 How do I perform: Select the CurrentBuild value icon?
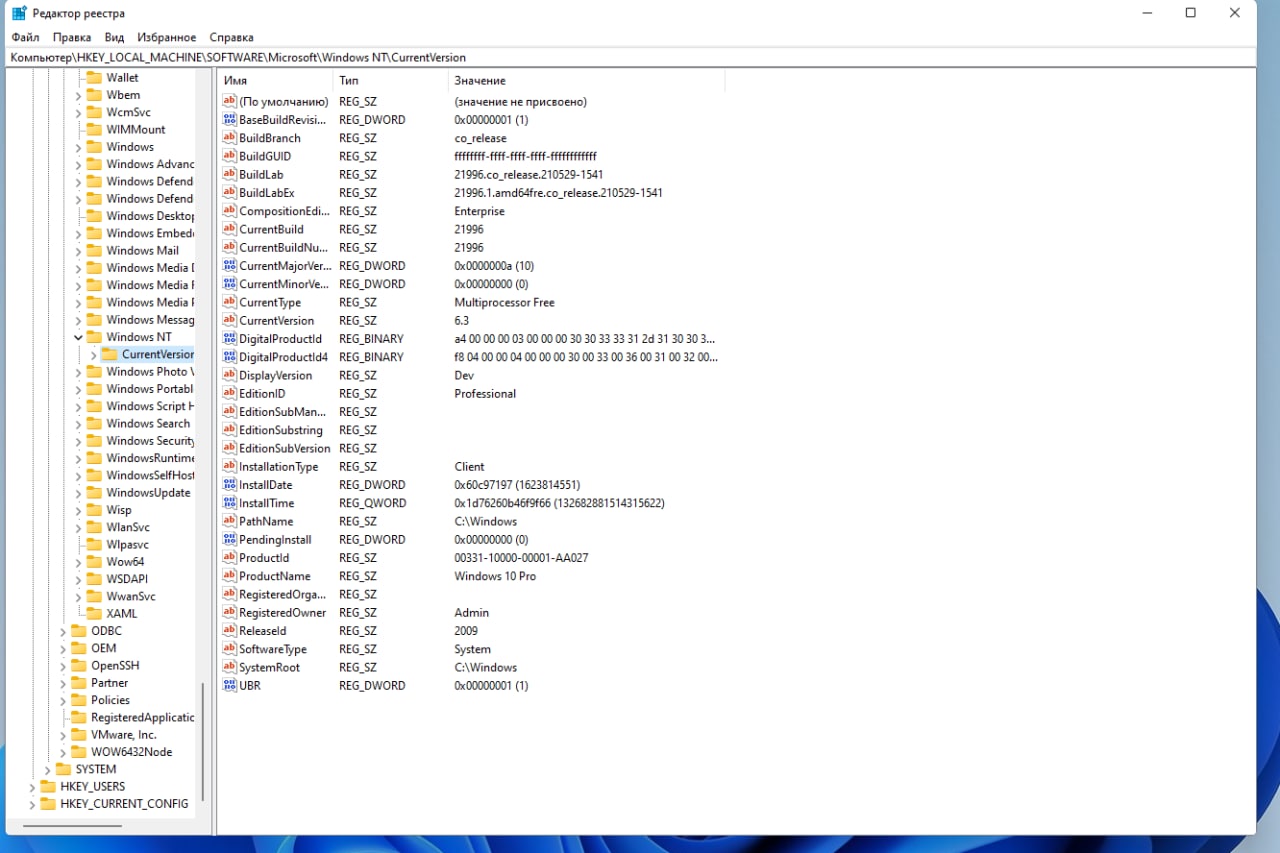(x=229, y=229)
